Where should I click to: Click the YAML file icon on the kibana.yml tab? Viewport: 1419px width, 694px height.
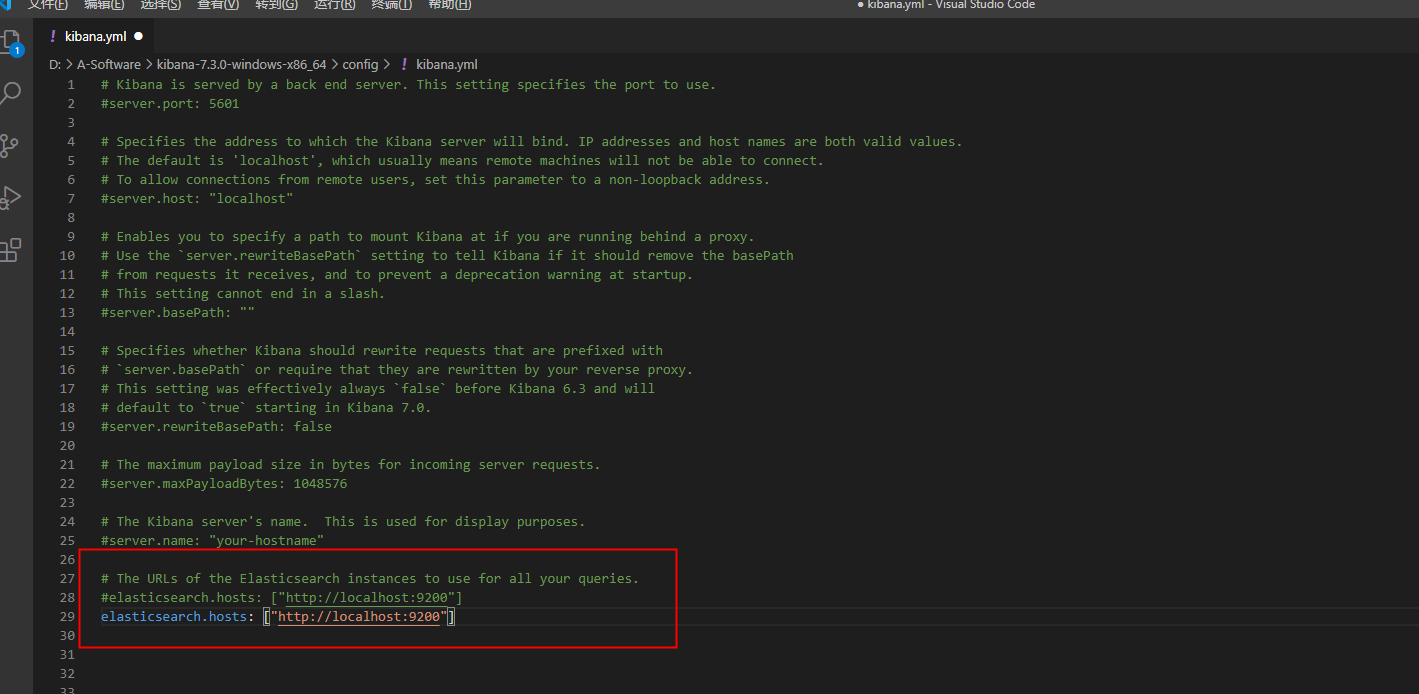(52, 36)
